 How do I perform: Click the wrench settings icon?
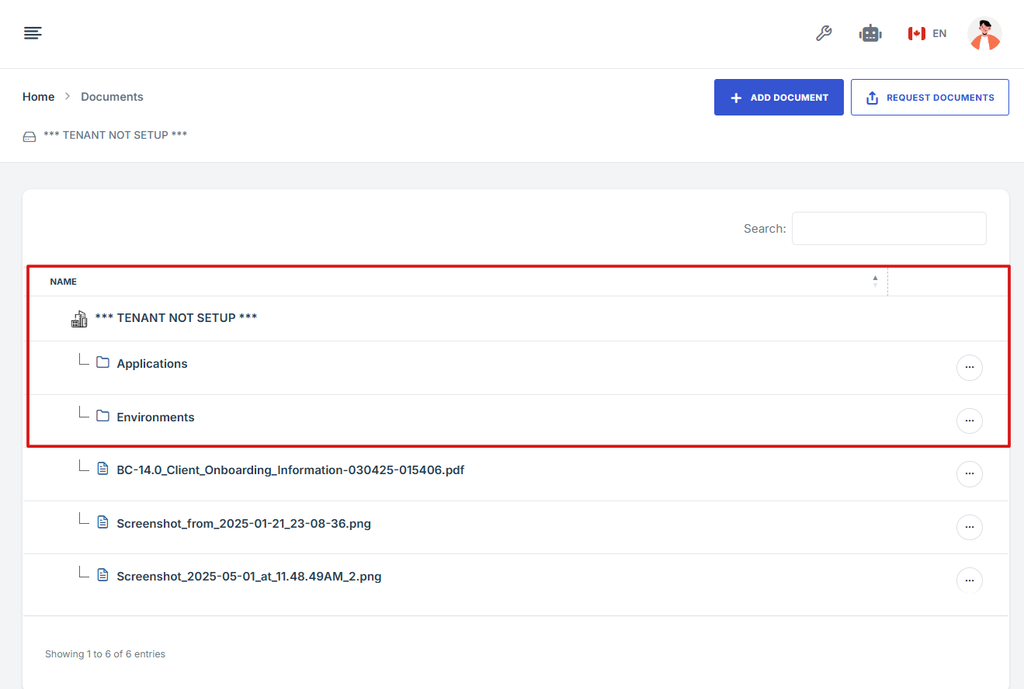(x=824, y=34)
